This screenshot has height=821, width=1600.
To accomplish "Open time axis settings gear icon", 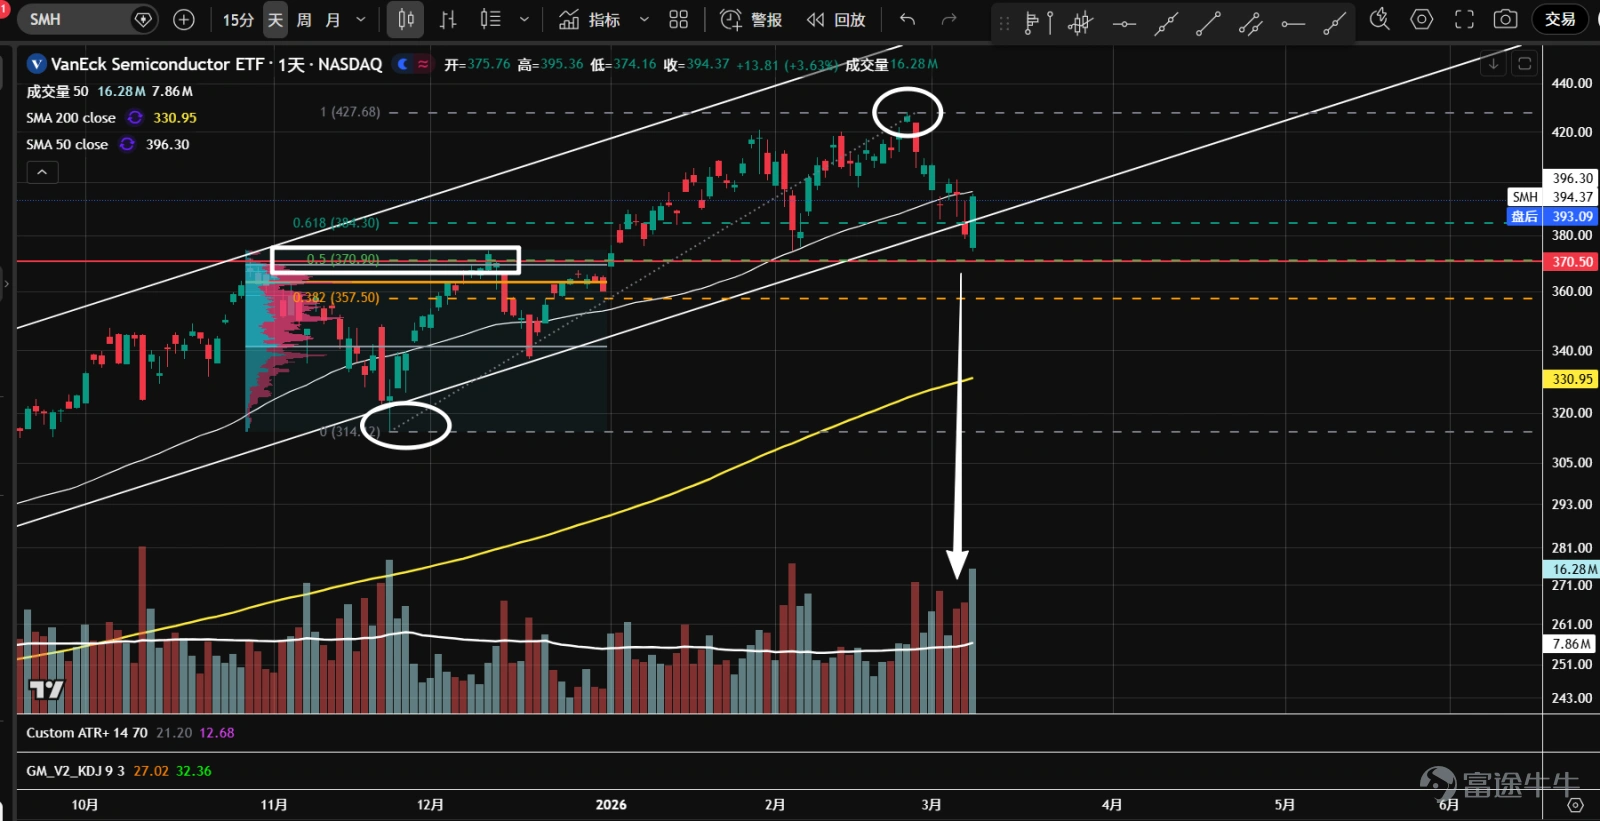I will pyautogui.click(x=1575, y=805).
